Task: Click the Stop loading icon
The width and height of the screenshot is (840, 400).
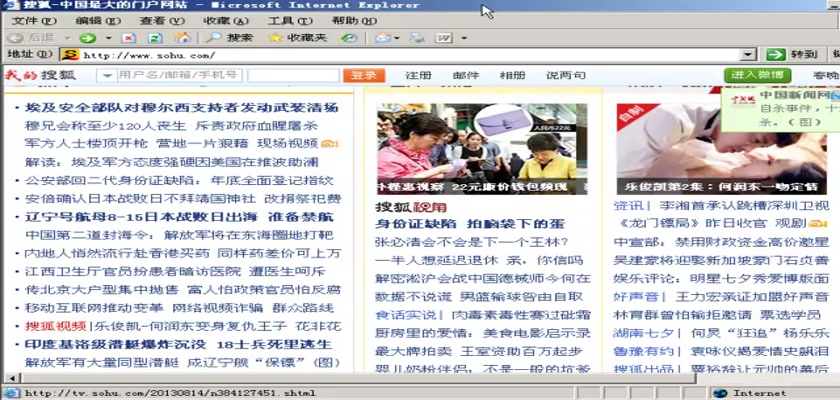Action: [129, 38]
